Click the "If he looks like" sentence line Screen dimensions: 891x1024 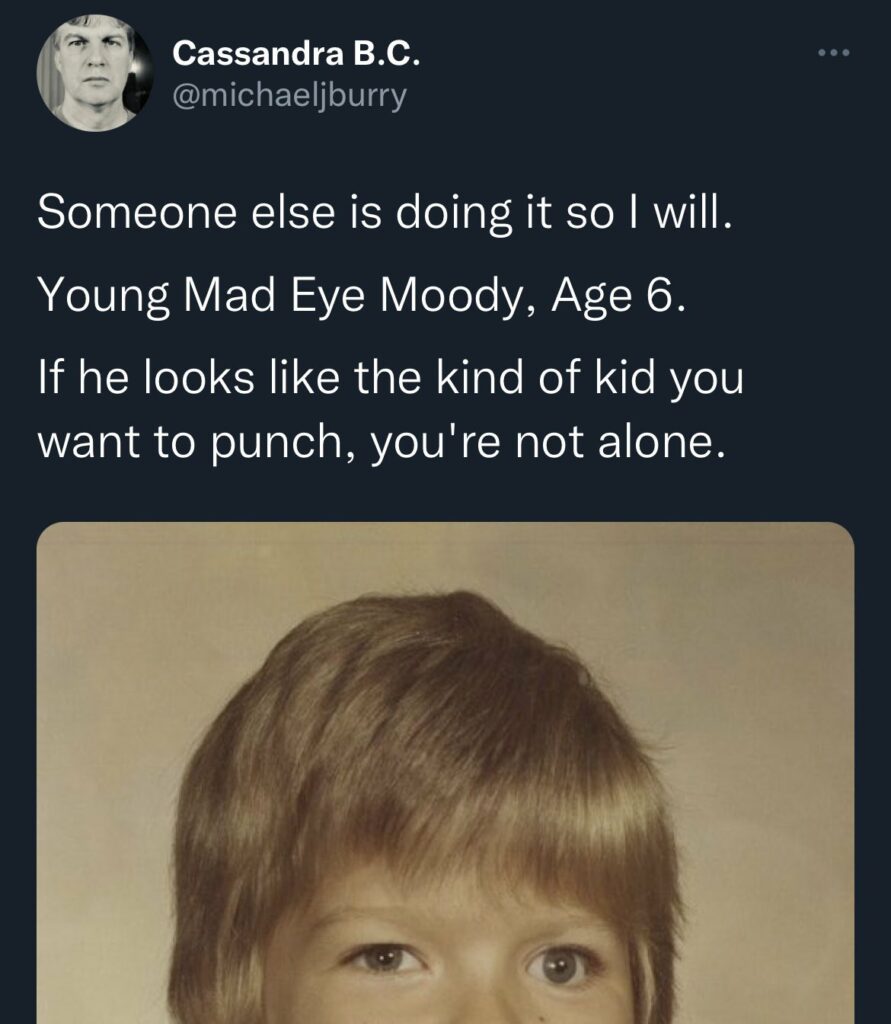click(x=390, y=381)
